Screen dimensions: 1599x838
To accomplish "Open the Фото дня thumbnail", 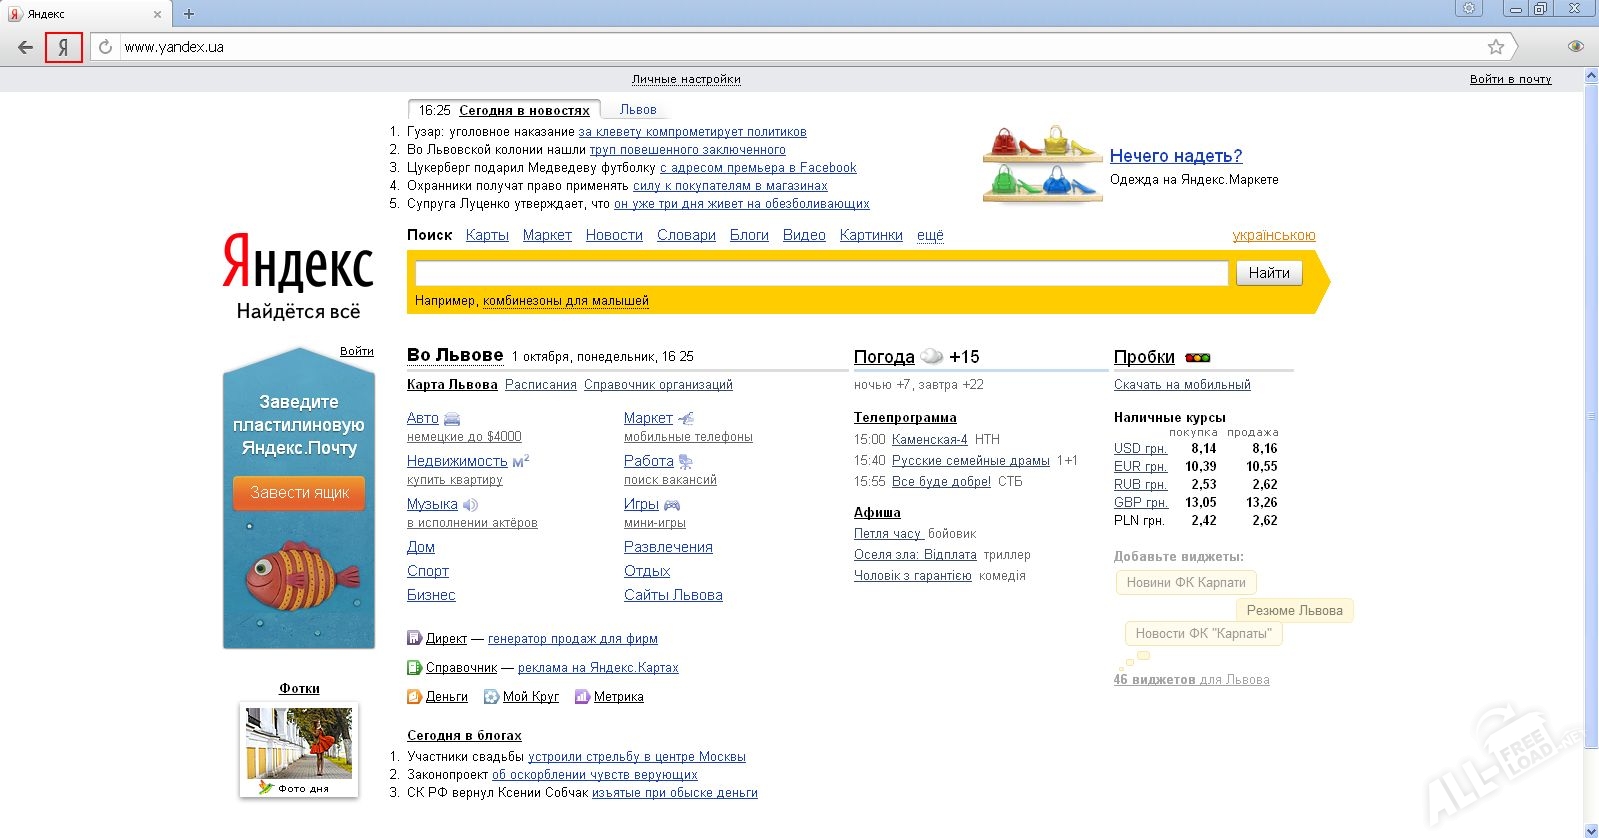I will pos(299,745).
